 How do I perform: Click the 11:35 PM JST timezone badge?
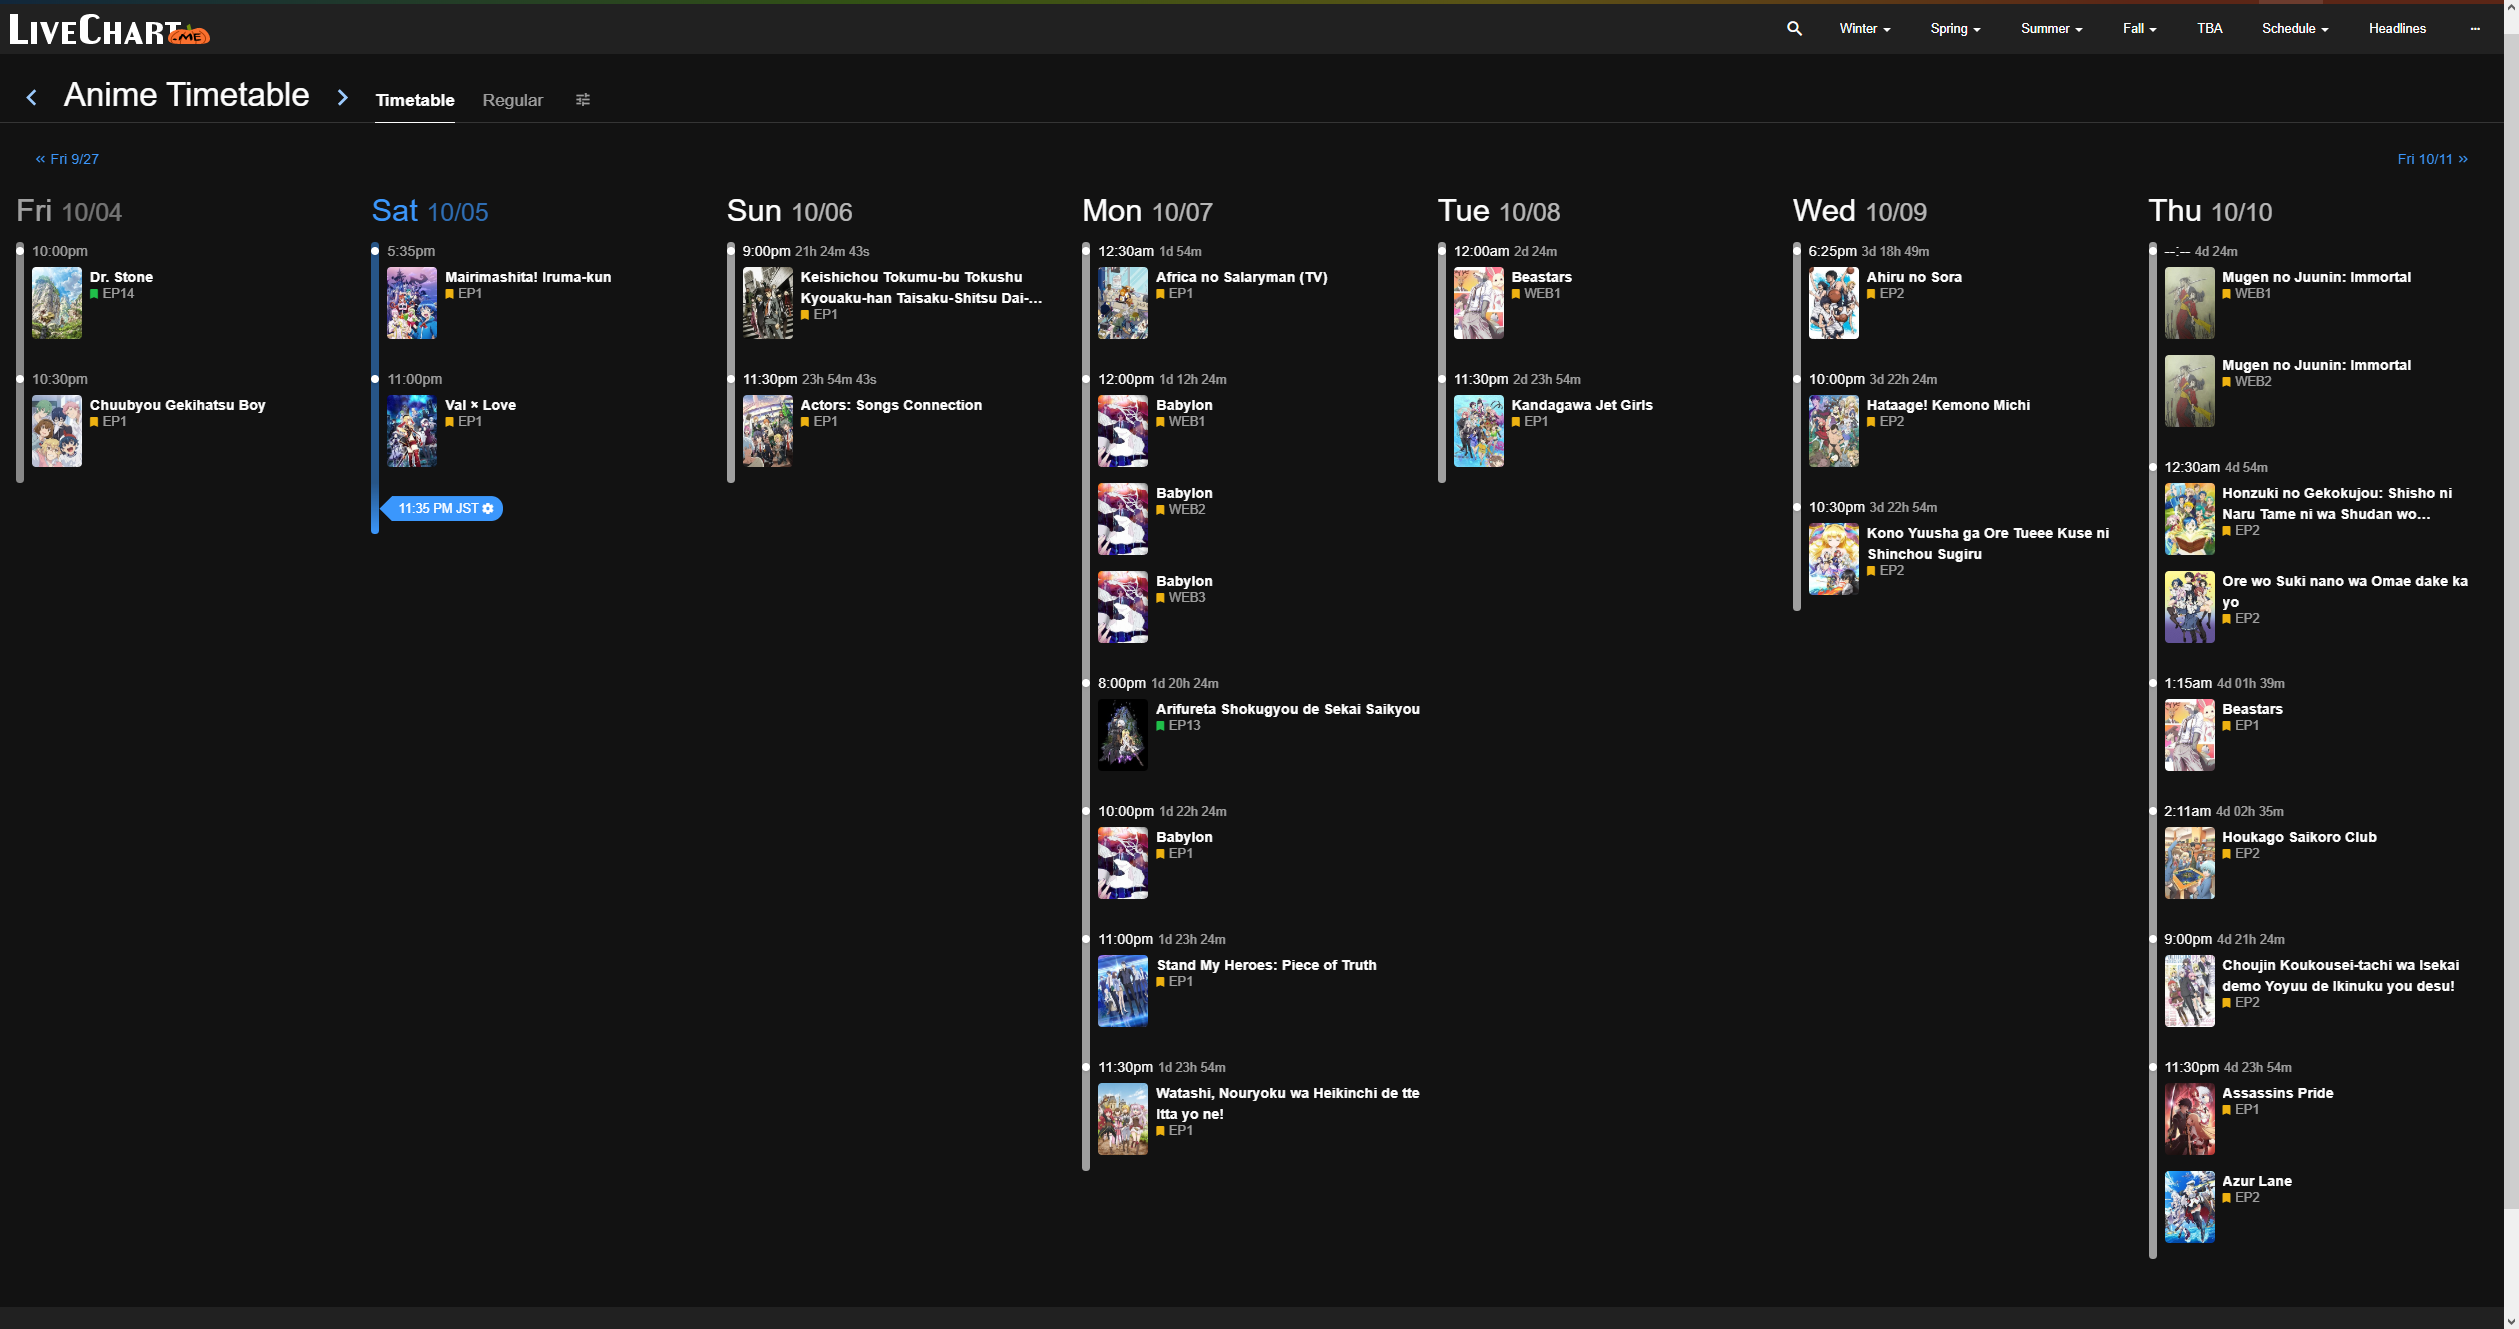tap(442, 509)
